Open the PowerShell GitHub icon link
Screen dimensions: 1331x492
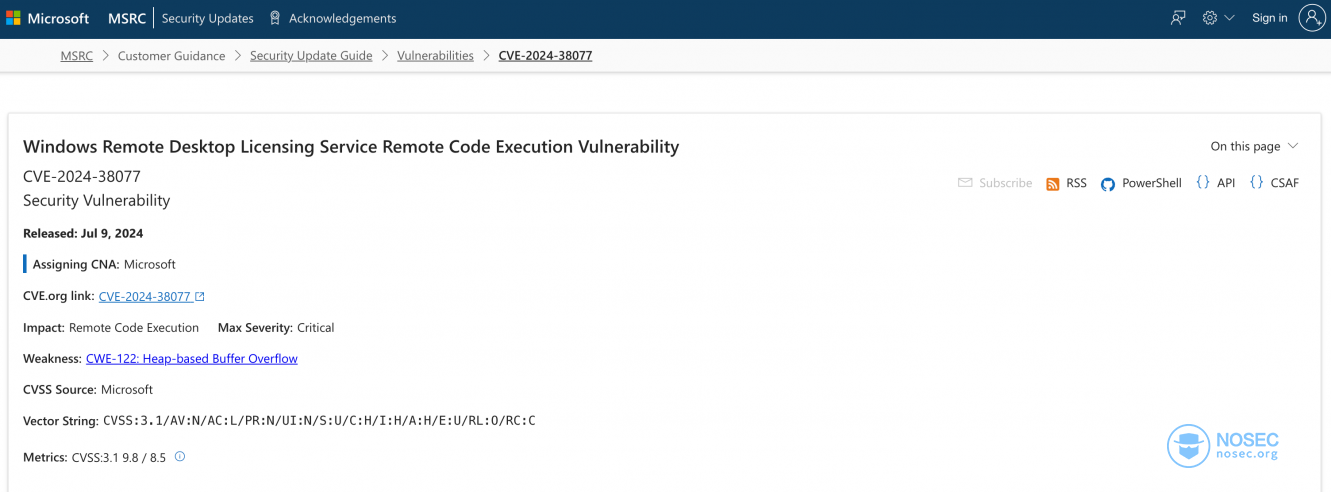1108,184
